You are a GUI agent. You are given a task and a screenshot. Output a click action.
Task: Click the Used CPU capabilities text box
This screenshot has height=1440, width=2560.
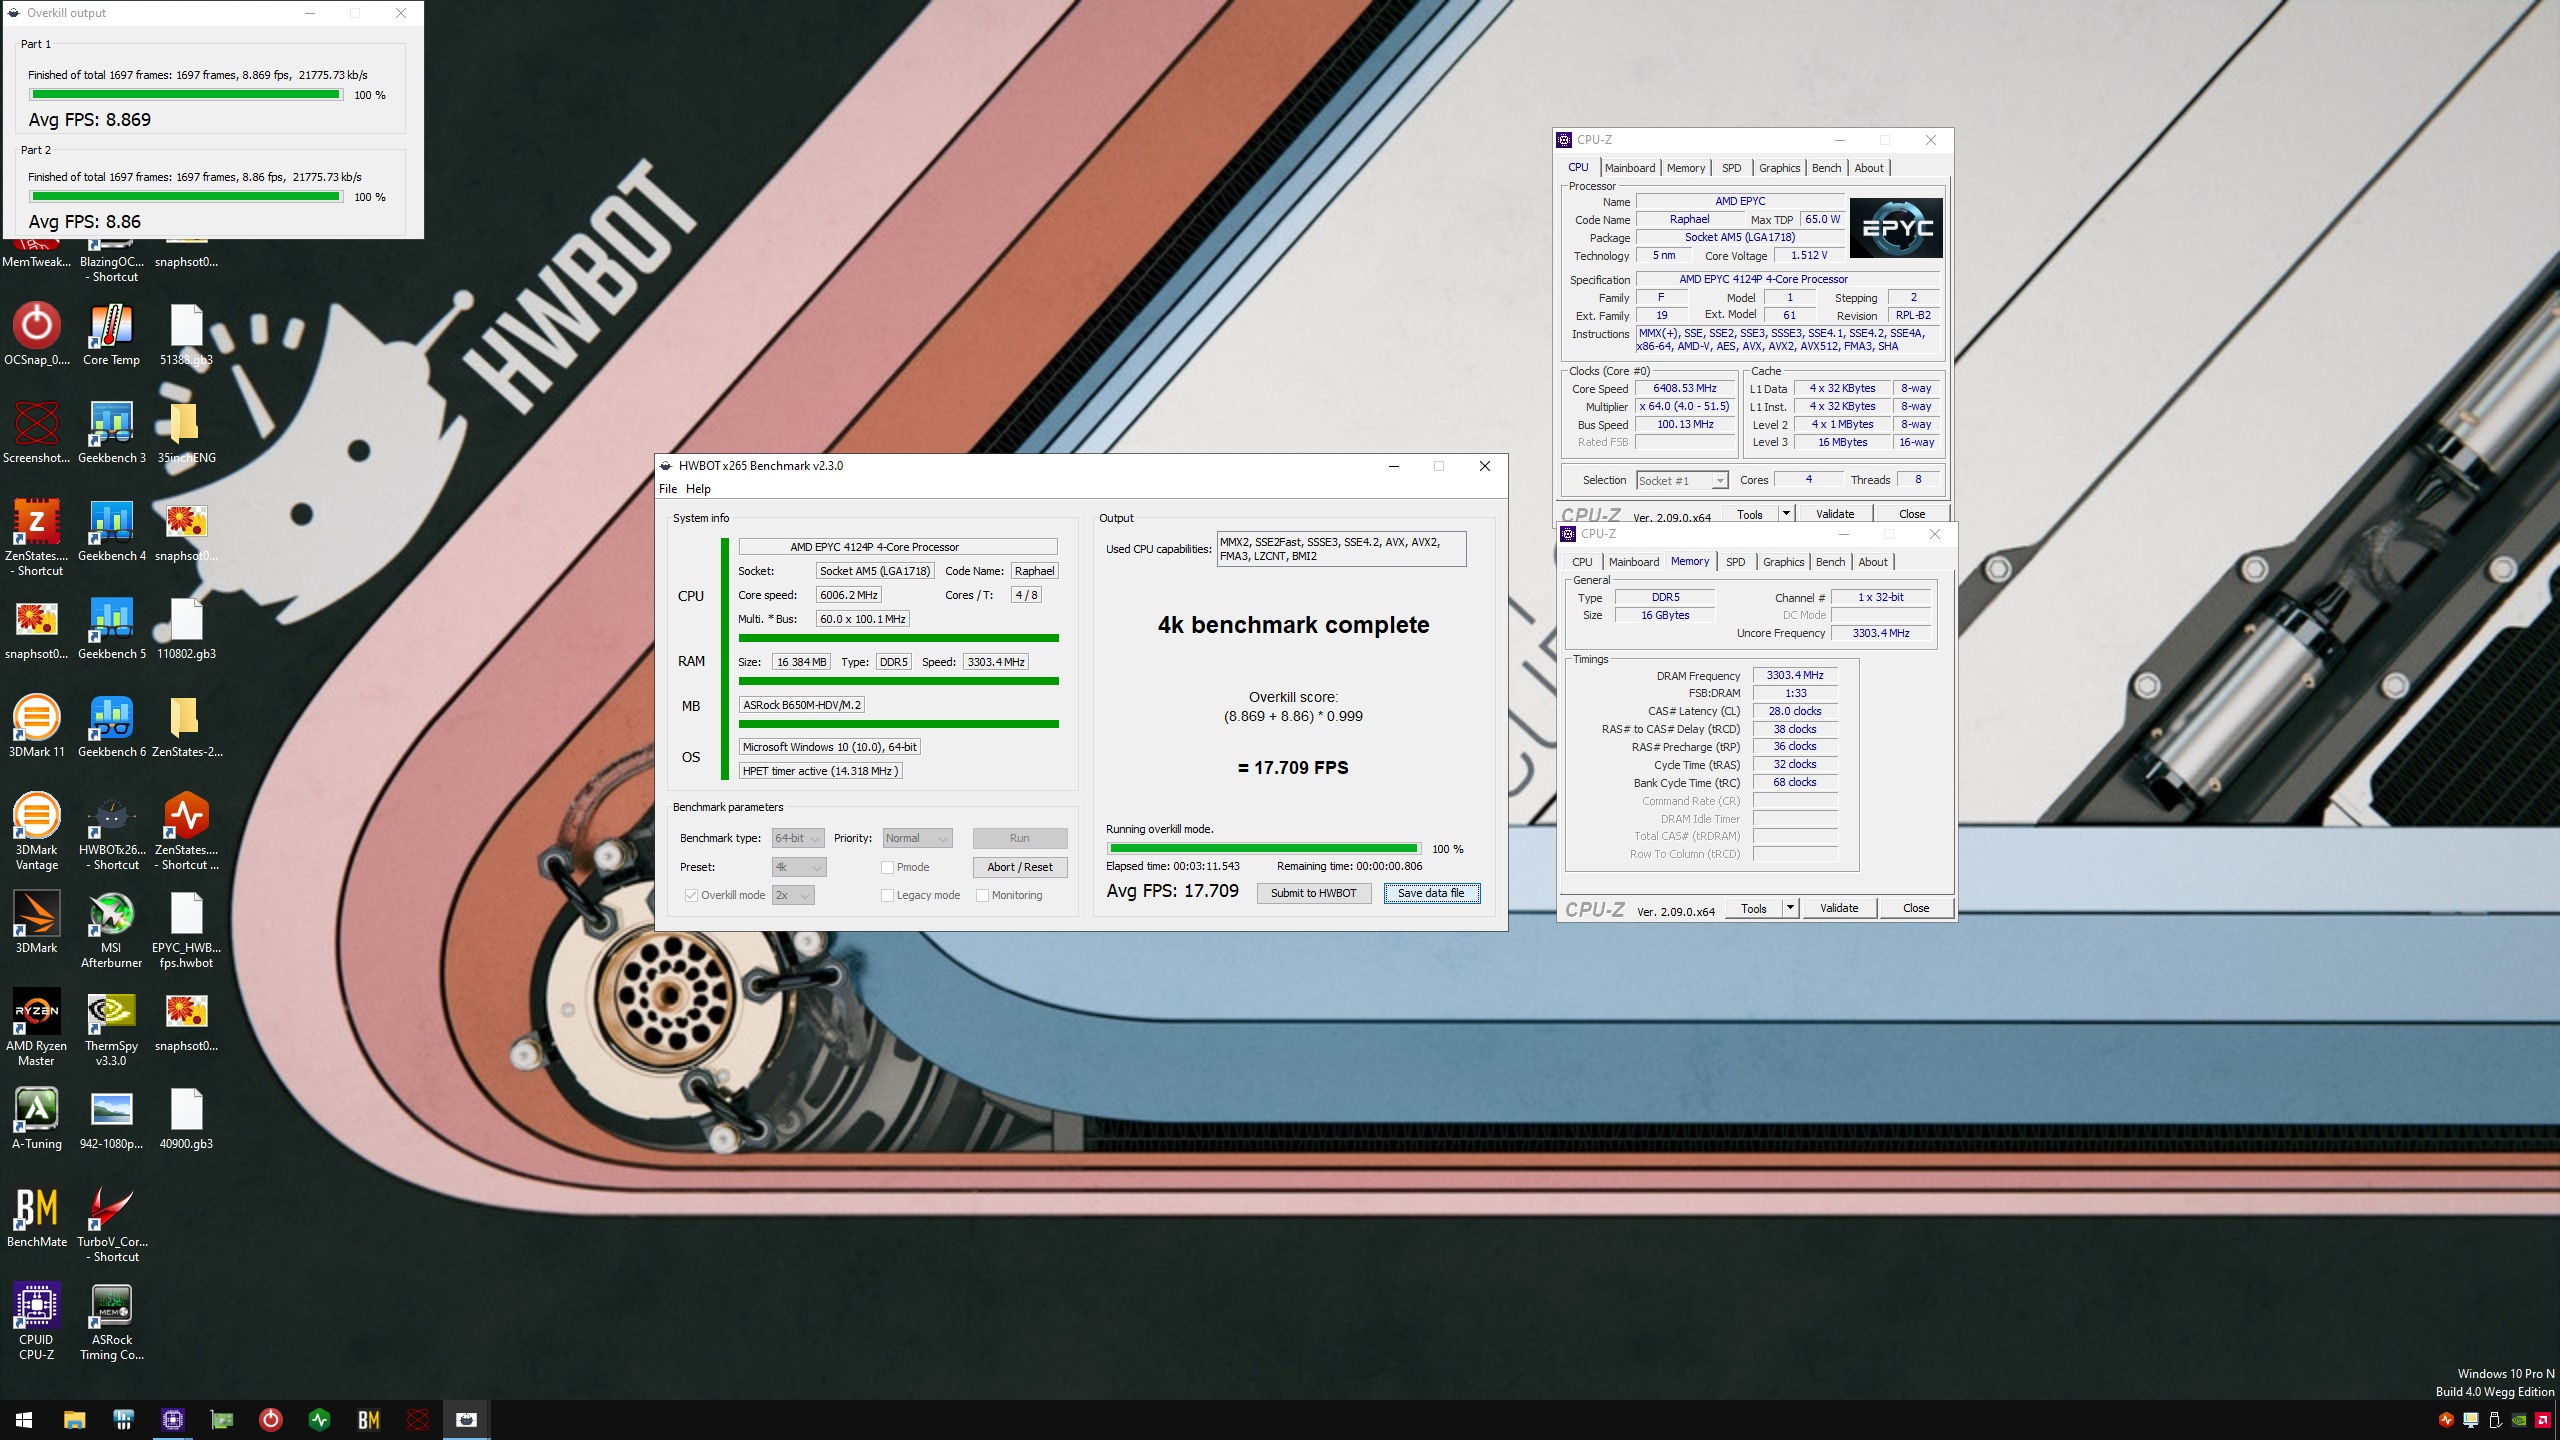(1341, 549)
